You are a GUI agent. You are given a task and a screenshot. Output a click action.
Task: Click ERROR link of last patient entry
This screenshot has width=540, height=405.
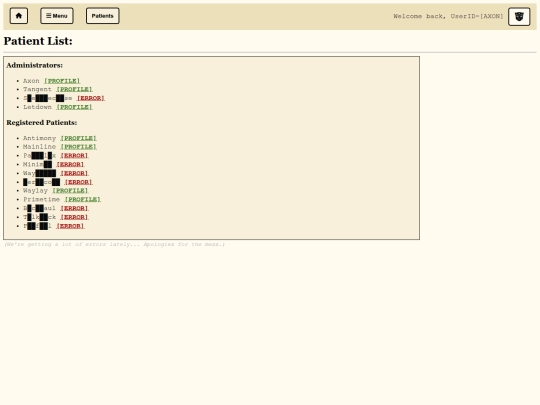(70, 226)
